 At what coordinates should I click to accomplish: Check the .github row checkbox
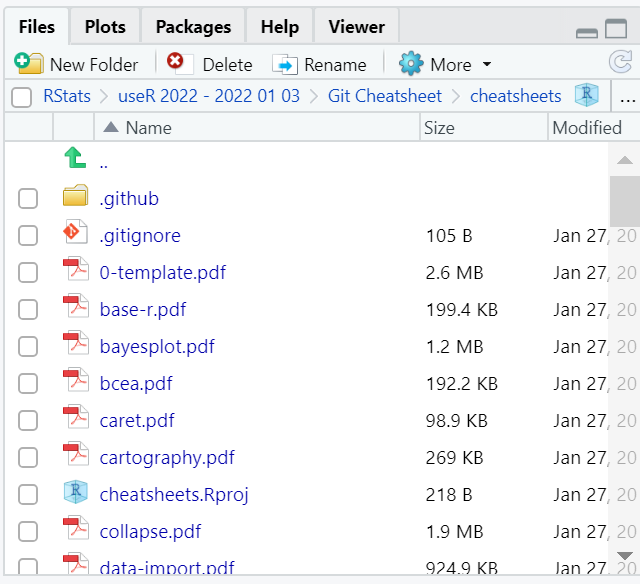click(x=28, y=199)
